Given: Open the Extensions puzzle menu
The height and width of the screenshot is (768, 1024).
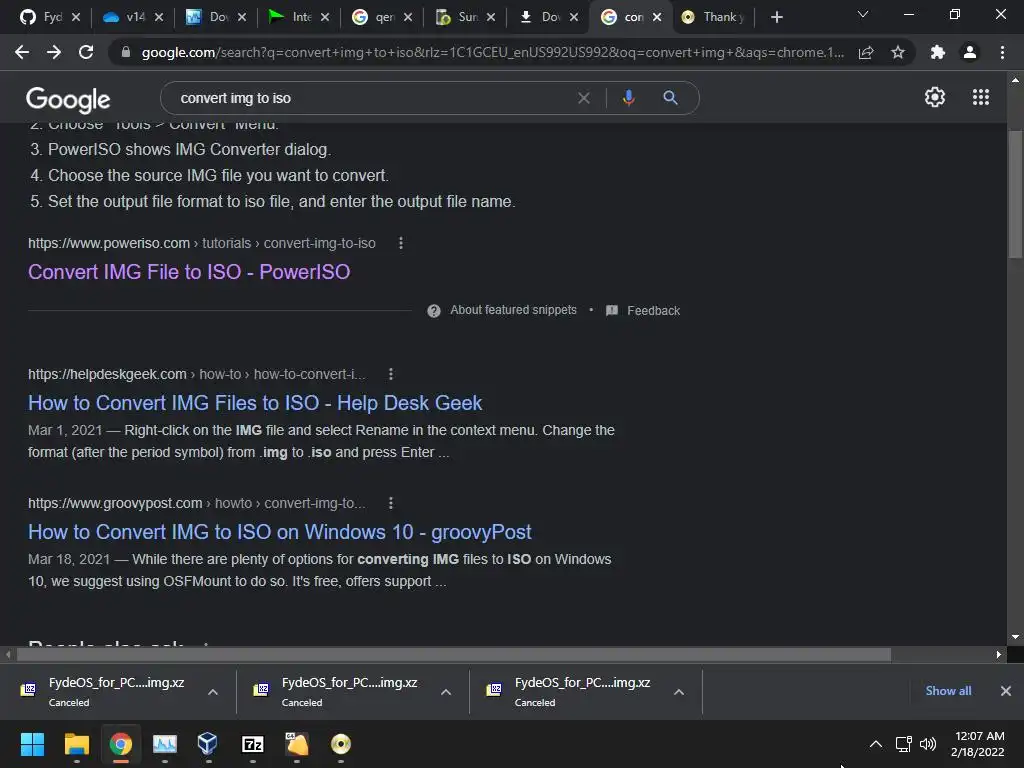Looking at the screenshot, I should (x=938, y=52).
